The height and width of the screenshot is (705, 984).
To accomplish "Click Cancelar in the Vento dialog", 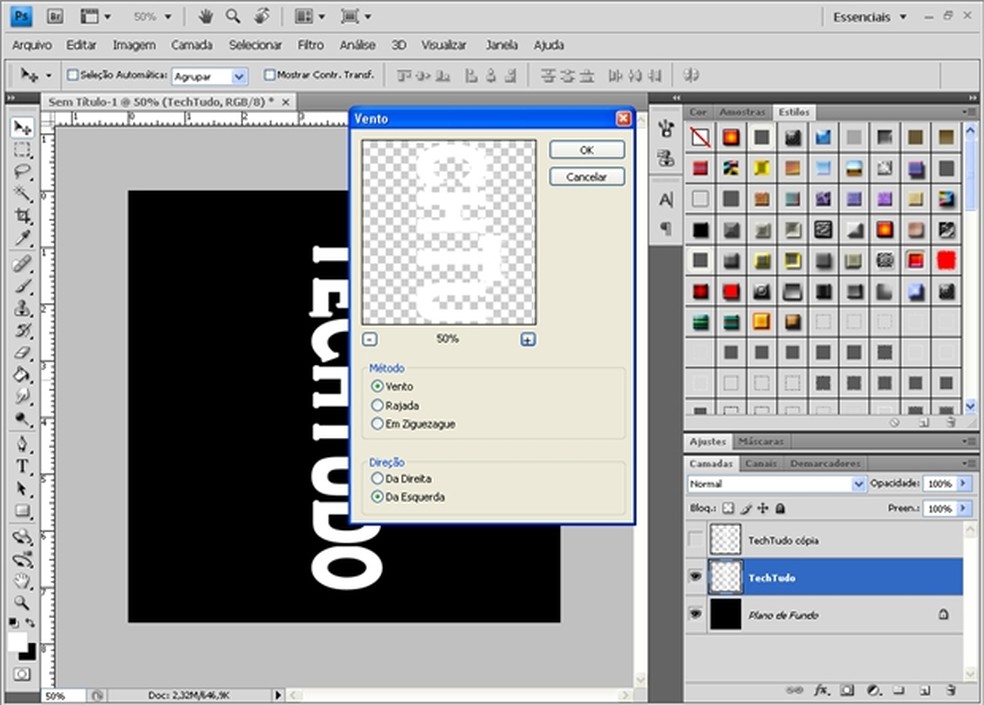I will pos(587,177).
